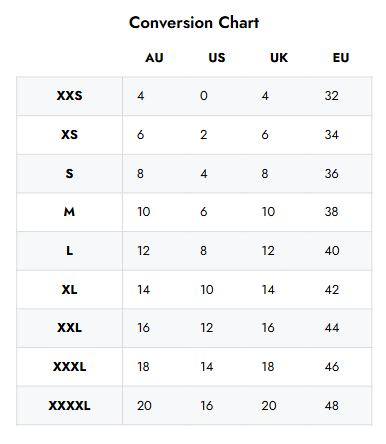Select the UK column header

279,58
